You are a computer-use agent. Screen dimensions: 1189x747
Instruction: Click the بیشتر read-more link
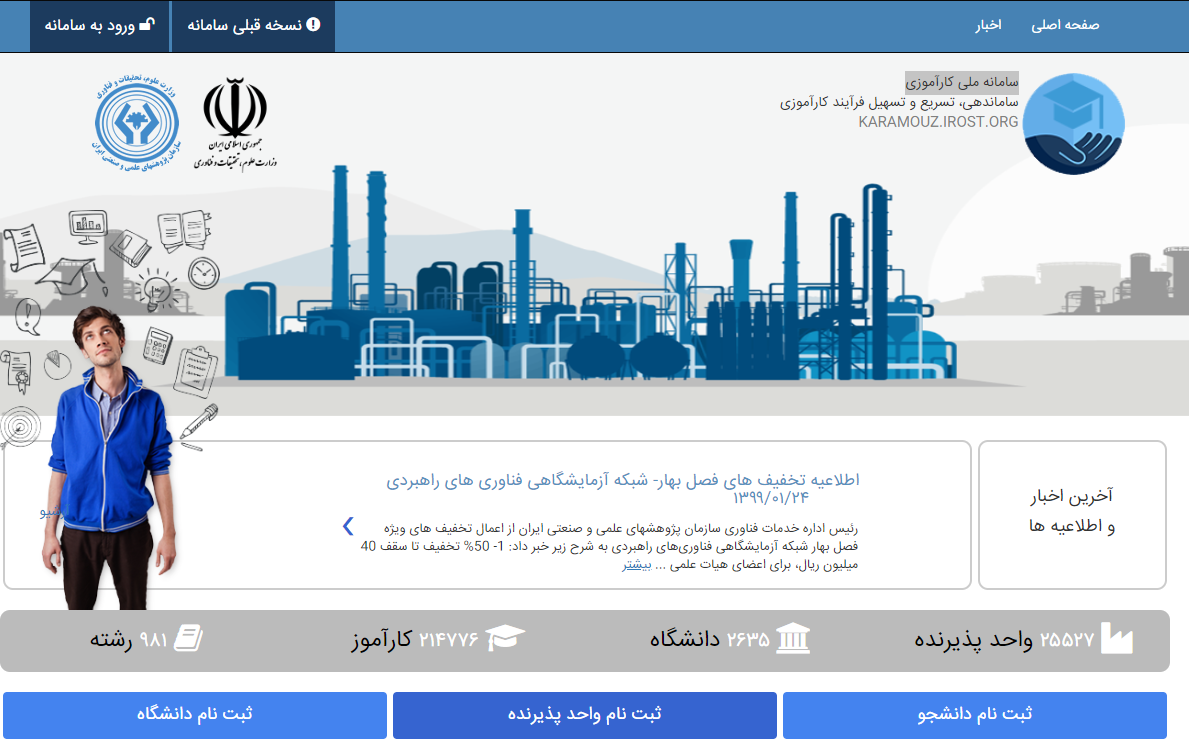637,565
